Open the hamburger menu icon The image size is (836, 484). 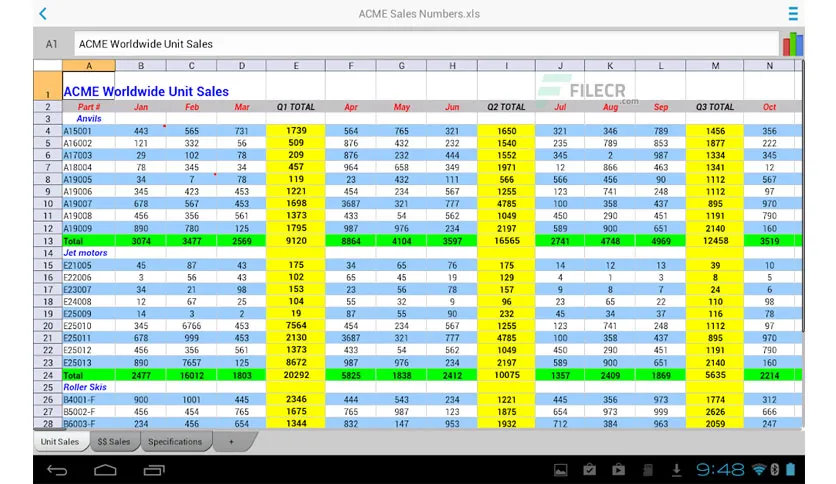pyautogui.click(x=793, y=14)
